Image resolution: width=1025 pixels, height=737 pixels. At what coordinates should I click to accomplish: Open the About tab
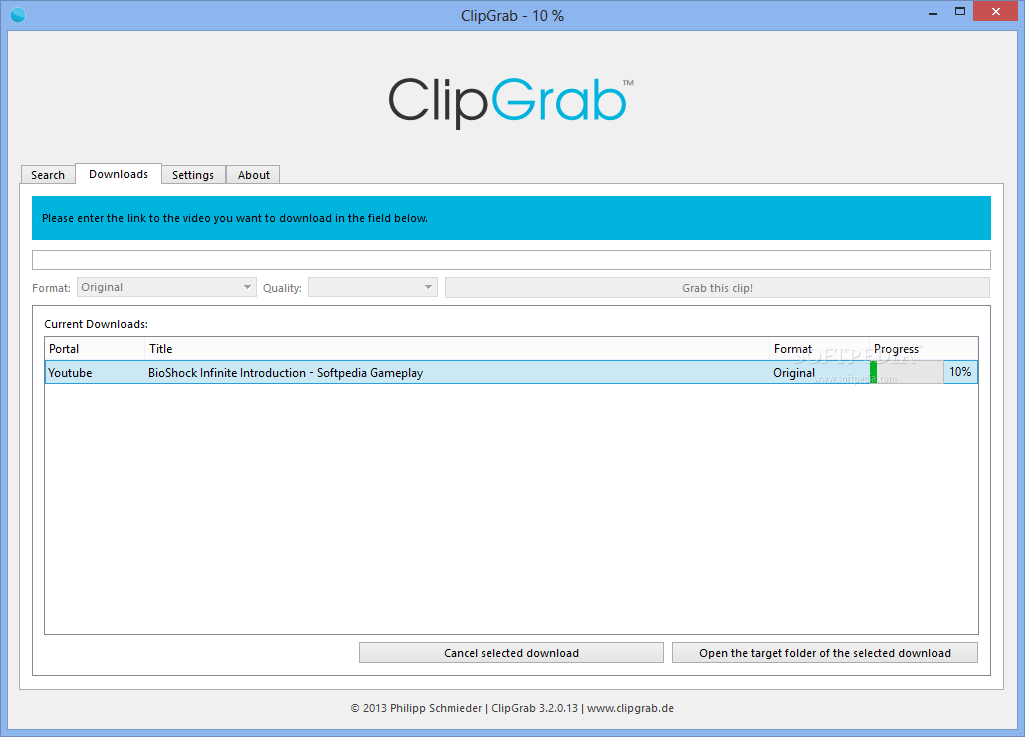click(254, 175)
